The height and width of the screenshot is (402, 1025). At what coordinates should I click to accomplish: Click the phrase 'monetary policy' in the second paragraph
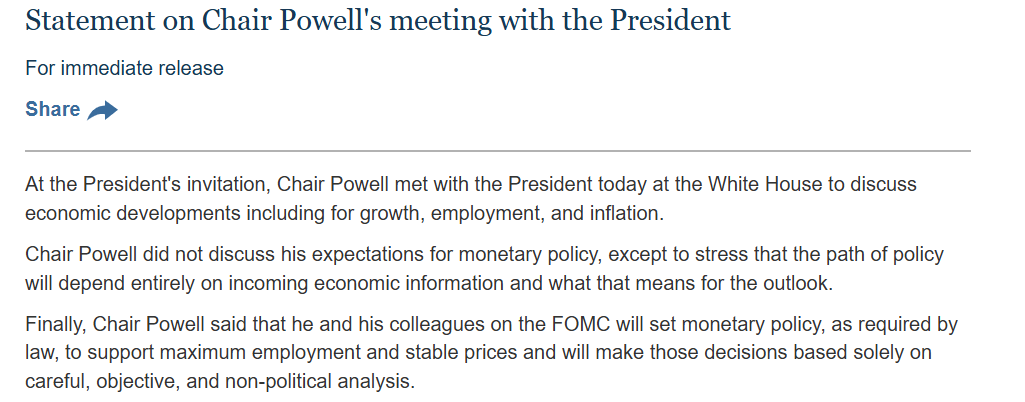click(530, 255)
